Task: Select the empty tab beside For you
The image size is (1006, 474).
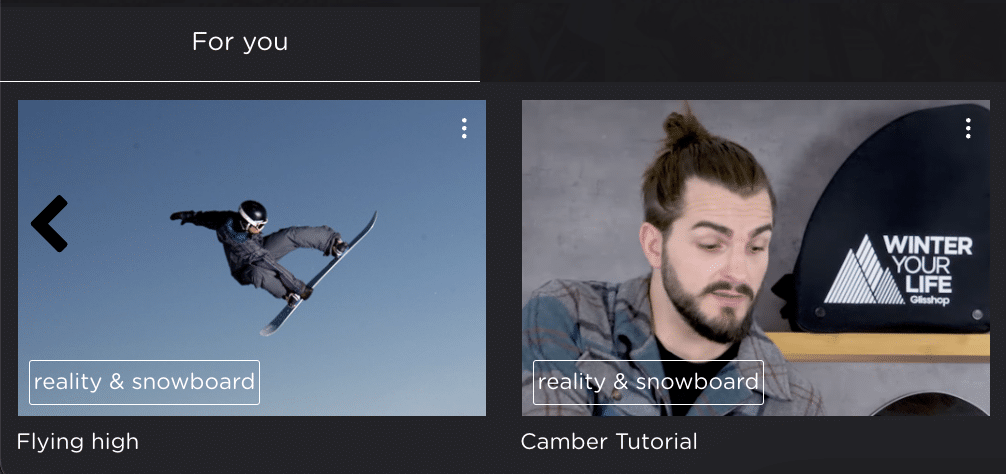Action: [x=743, y=42]
